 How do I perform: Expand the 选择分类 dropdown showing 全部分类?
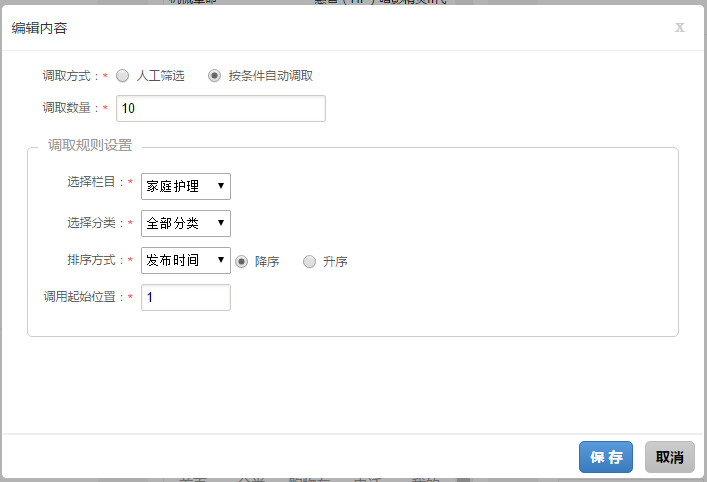click(186, 223)
